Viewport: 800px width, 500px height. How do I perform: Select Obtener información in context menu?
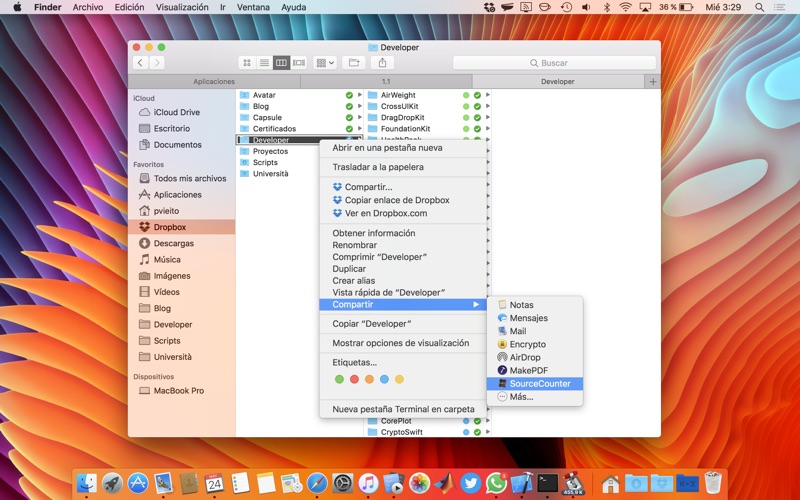(x=403, y=233)
